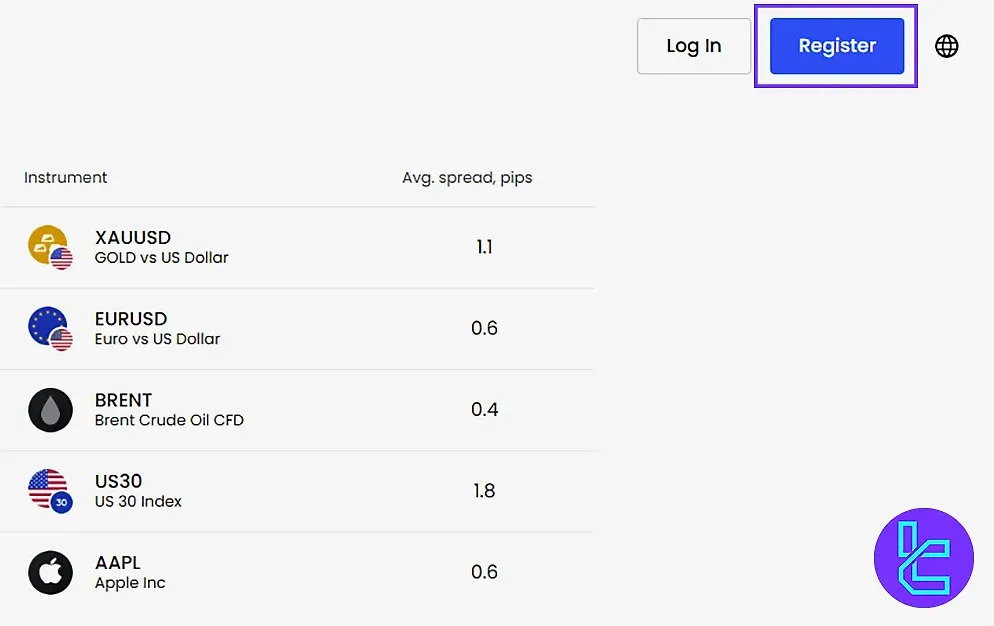Click the purple logo badge icon
The image size is (994, 626).
[923, 557]
